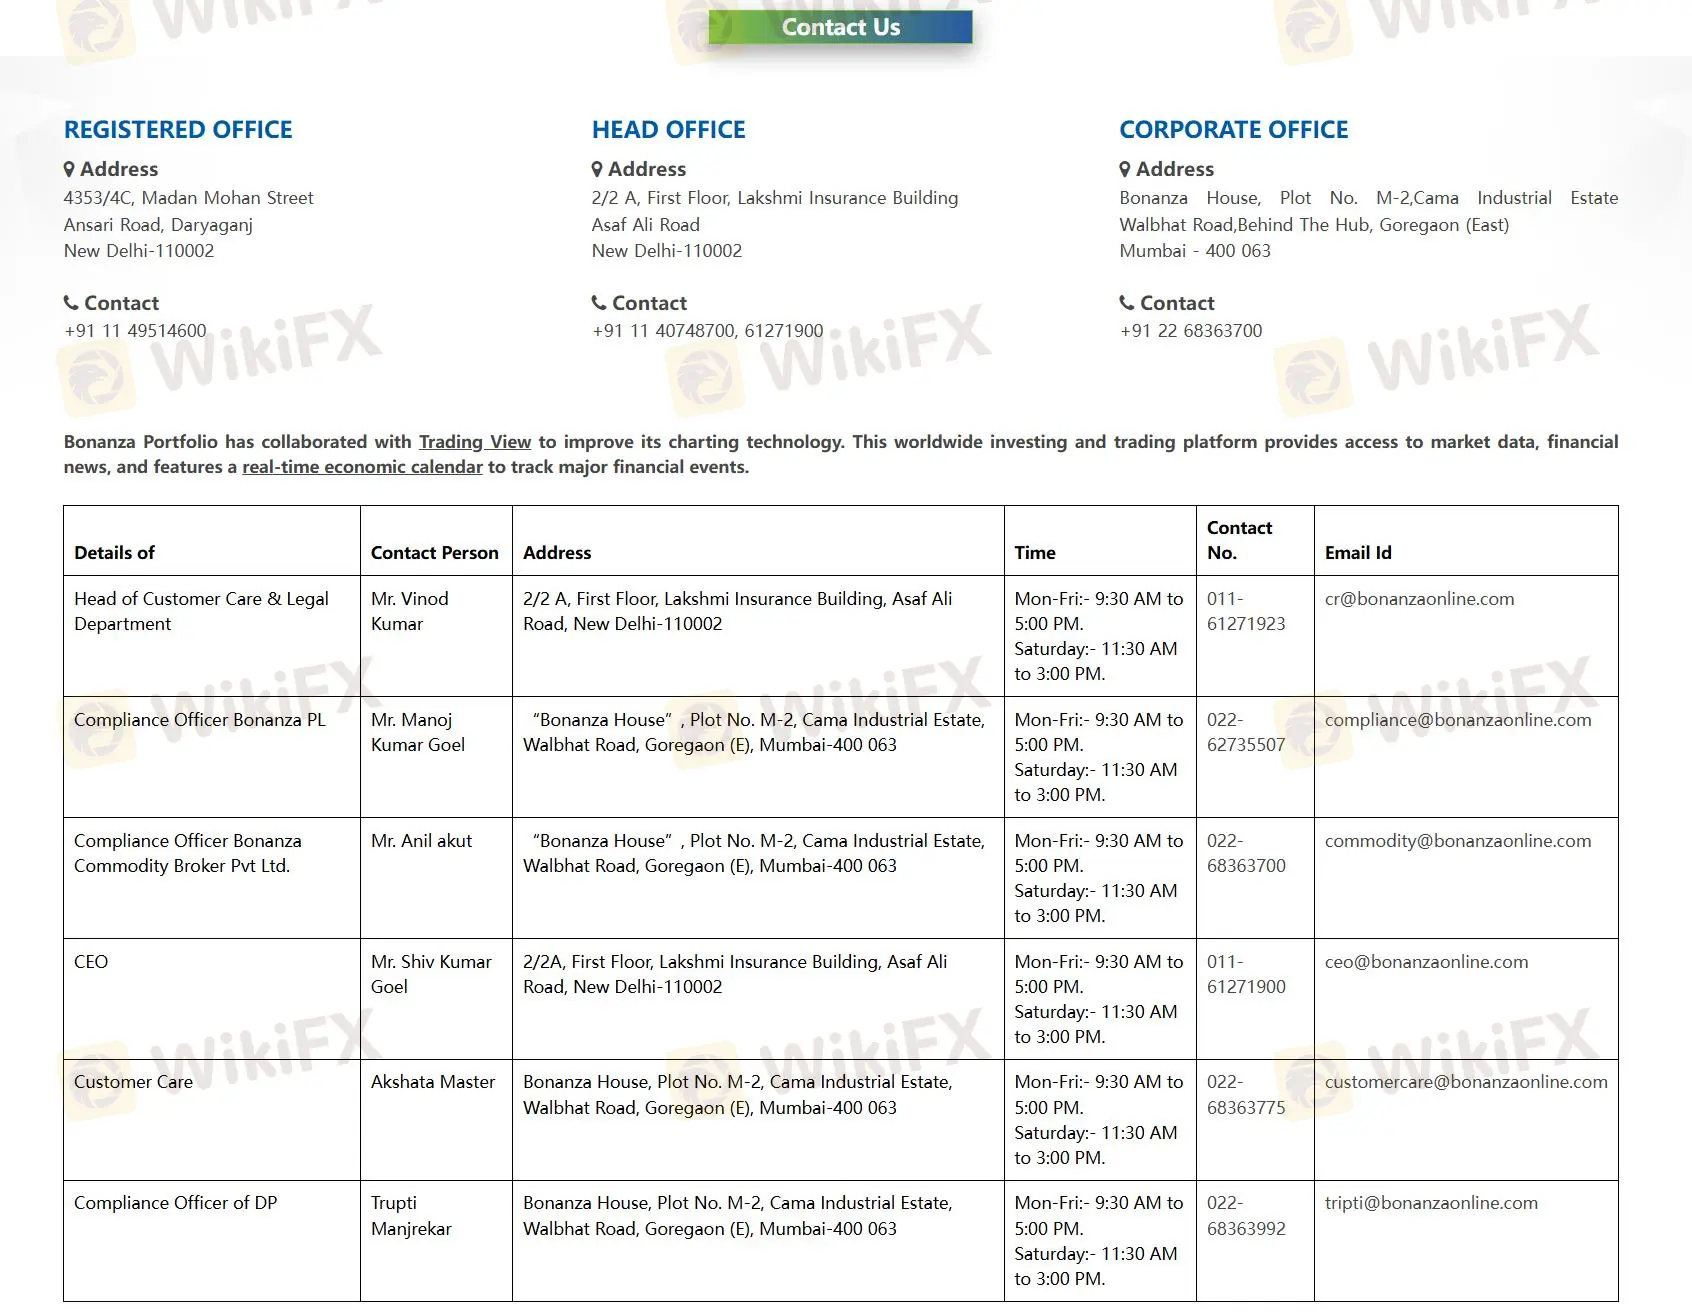Click the Registered Office phone number +91 11 49514600

click(135, 331)
